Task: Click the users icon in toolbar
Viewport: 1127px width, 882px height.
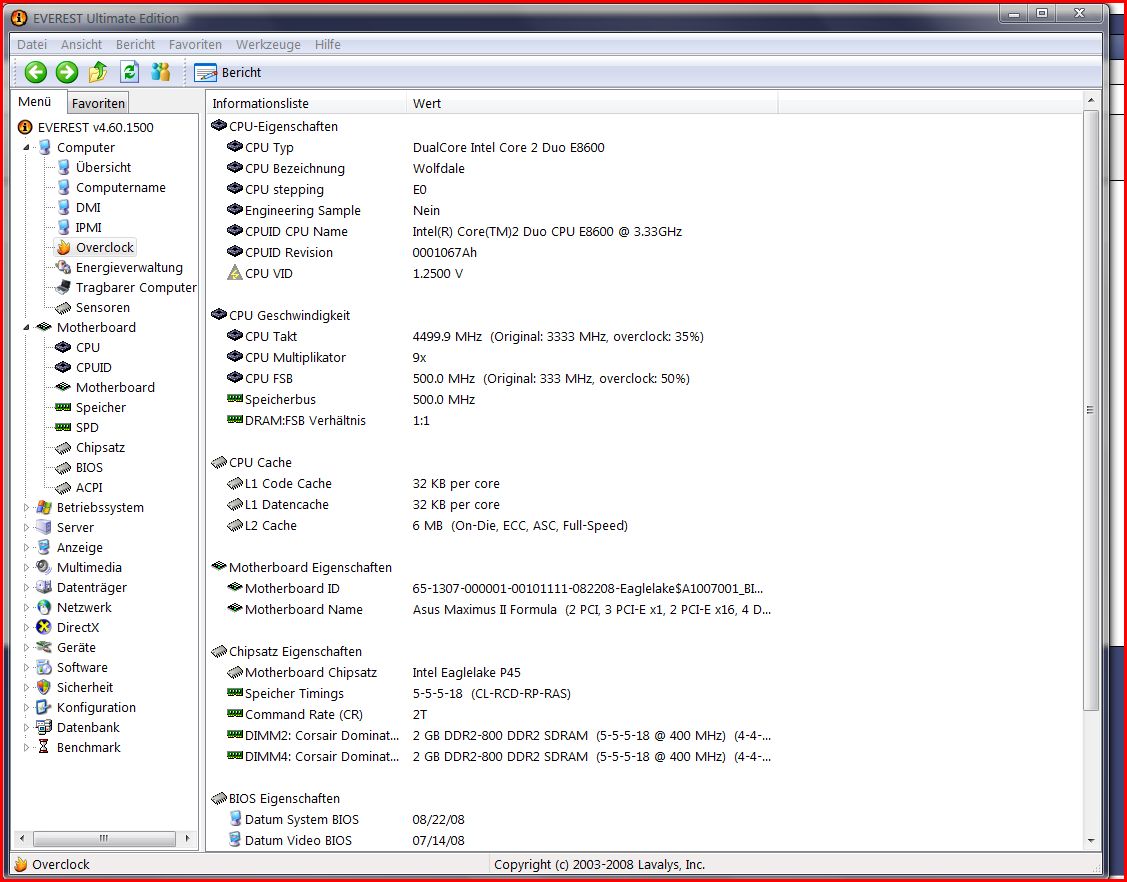Action: pos(160,72)
